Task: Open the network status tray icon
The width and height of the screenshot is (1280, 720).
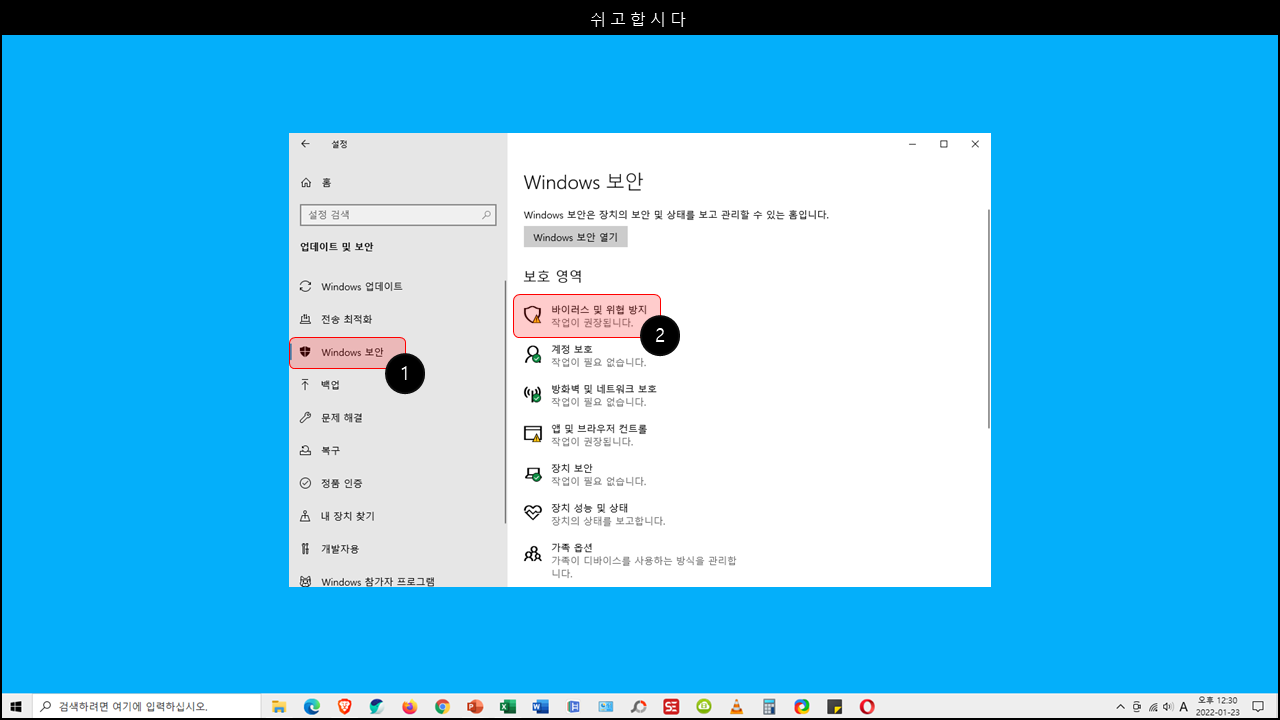Action: pyautogui.click(x=1153, y=706)
